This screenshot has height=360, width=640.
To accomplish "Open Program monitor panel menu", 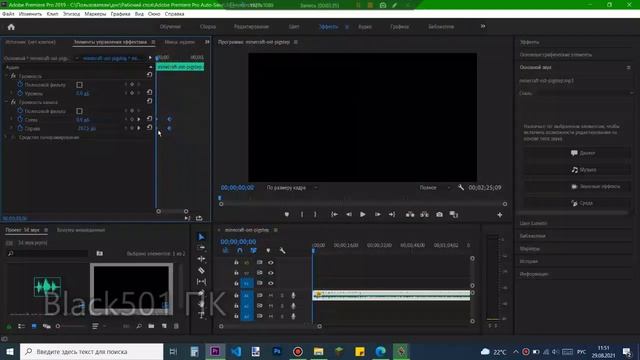I will click(x=296, y=42).
